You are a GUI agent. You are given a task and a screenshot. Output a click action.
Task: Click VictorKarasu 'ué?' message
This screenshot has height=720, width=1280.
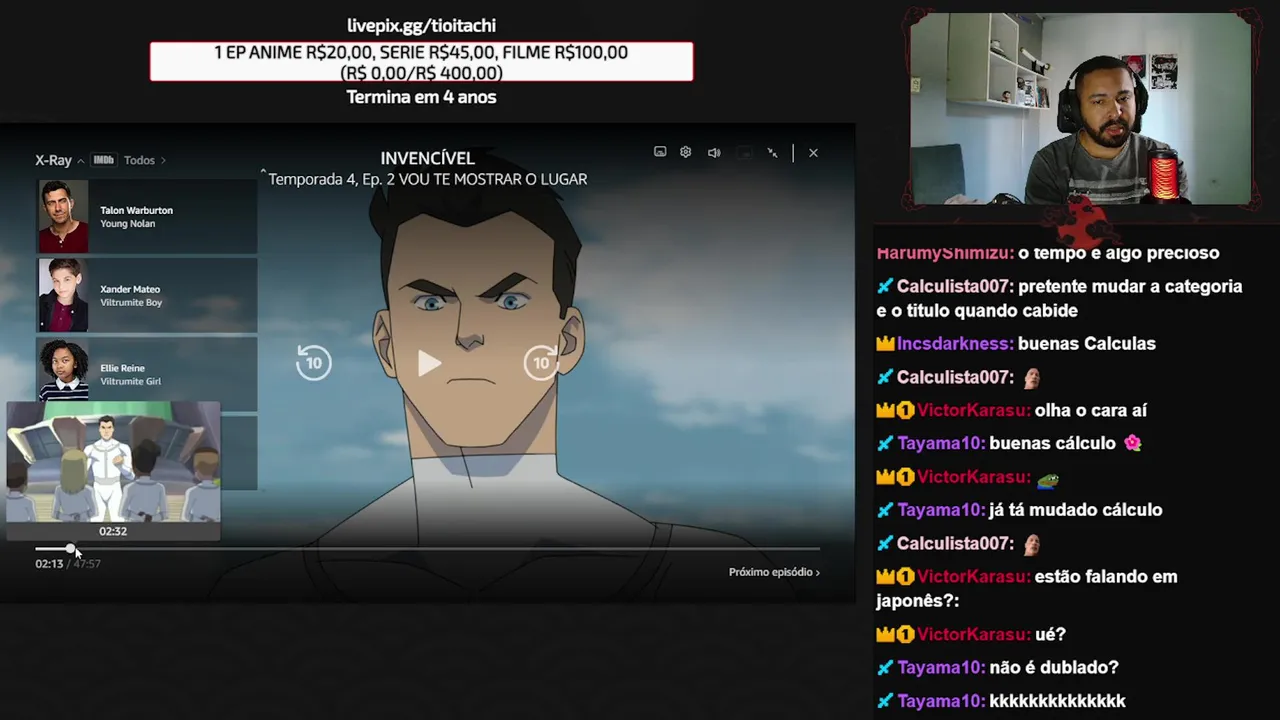[x=971, y=634]
